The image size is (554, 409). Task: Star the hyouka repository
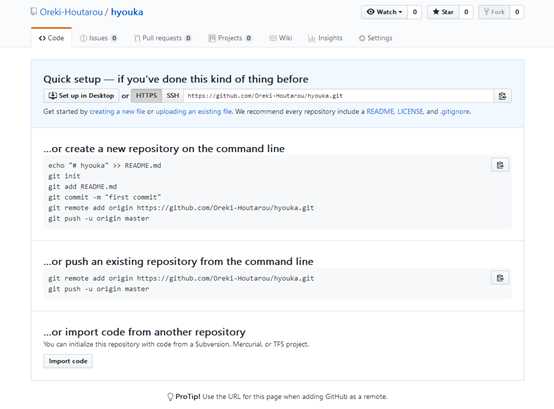click(443, 12)
